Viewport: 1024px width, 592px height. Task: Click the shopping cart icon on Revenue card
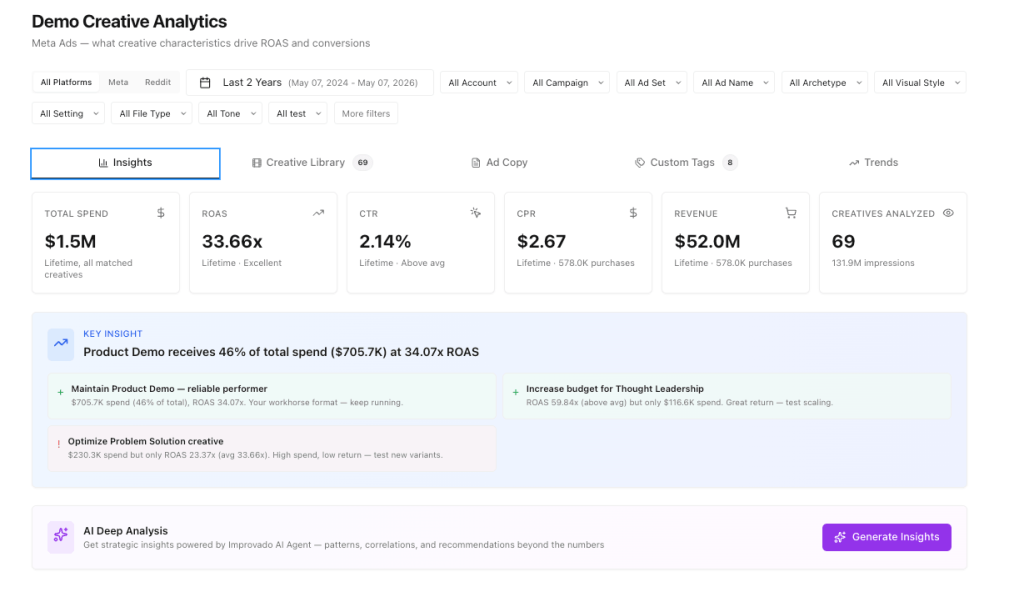(791, 213)
